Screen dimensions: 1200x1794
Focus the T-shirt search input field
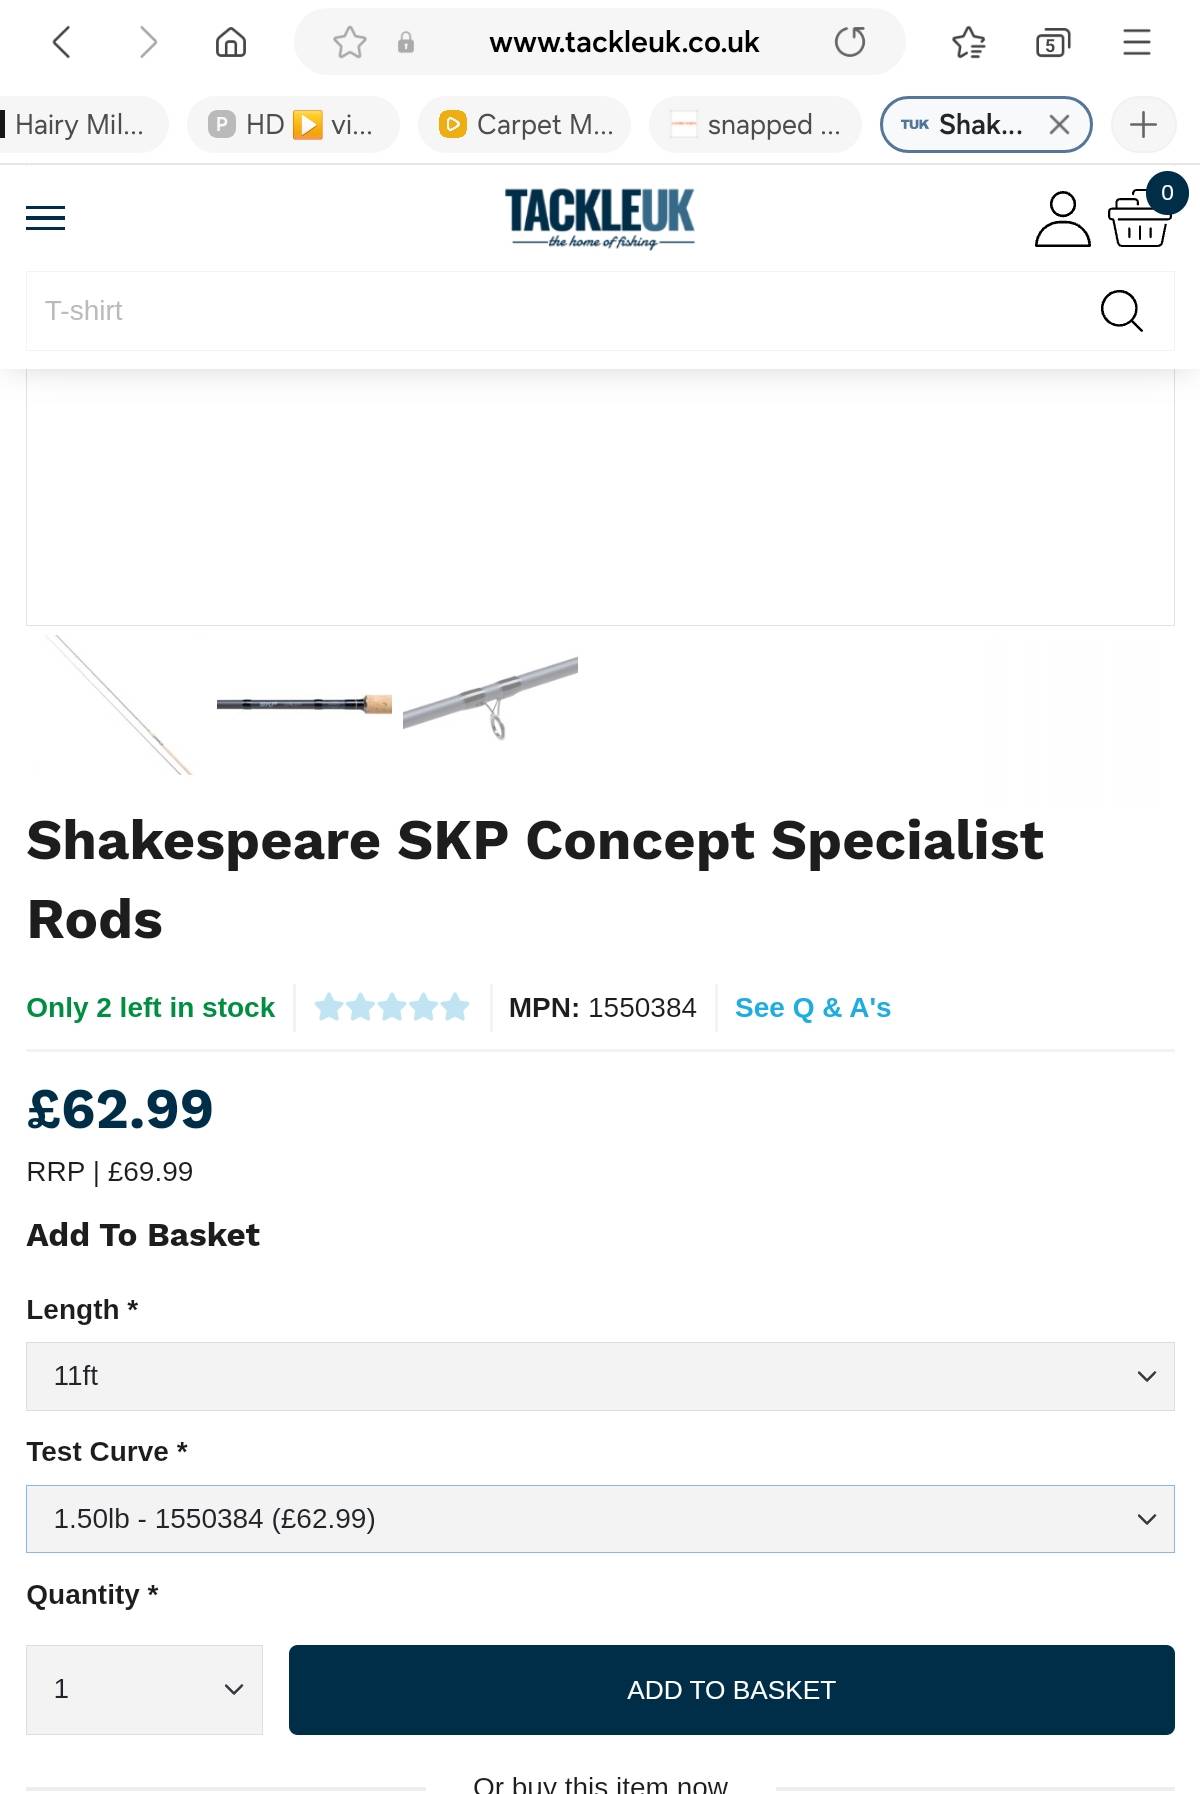(x=560, y=311)
